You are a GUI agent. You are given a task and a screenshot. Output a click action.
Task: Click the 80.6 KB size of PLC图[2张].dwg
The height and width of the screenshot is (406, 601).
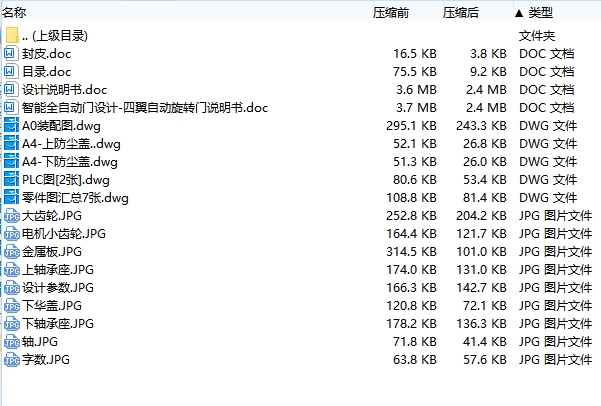[x=415, y=180]
